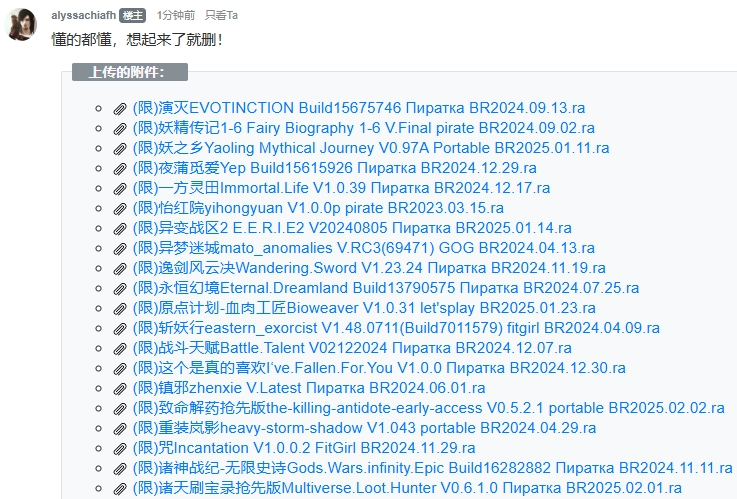737x499 pixels.
Task: Click paperclip icon beside Fairy Biography attachment
Action: 120,129
